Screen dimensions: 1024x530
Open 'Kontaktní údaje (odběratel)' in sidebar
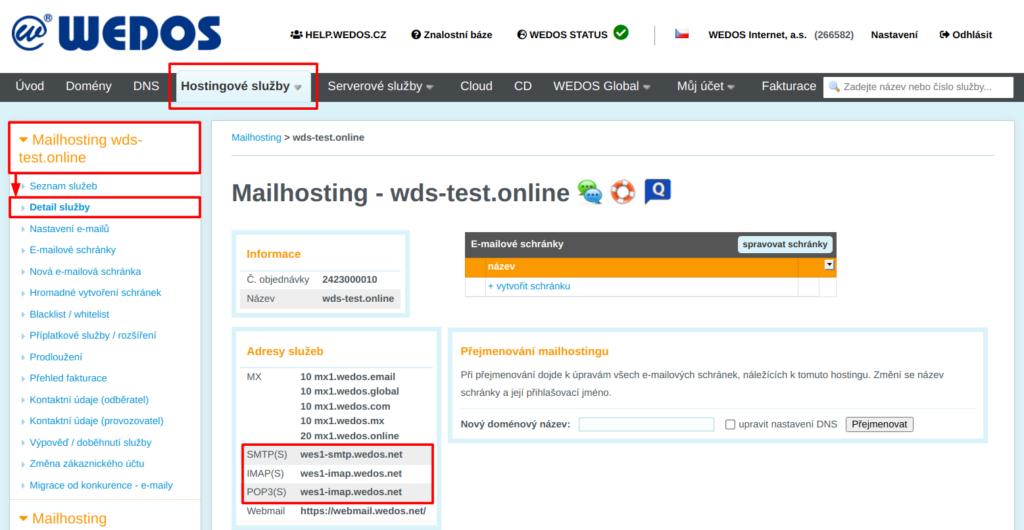tap(89, 399)
